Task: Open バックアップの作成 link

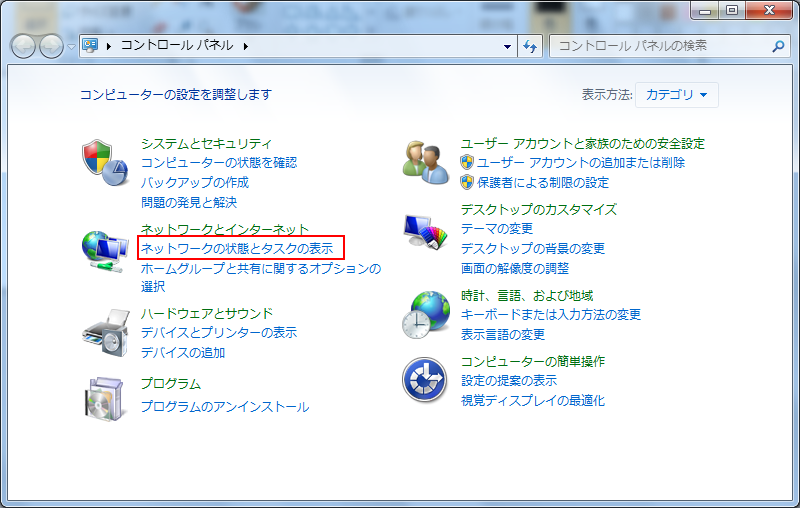Action: click(195, 183)
